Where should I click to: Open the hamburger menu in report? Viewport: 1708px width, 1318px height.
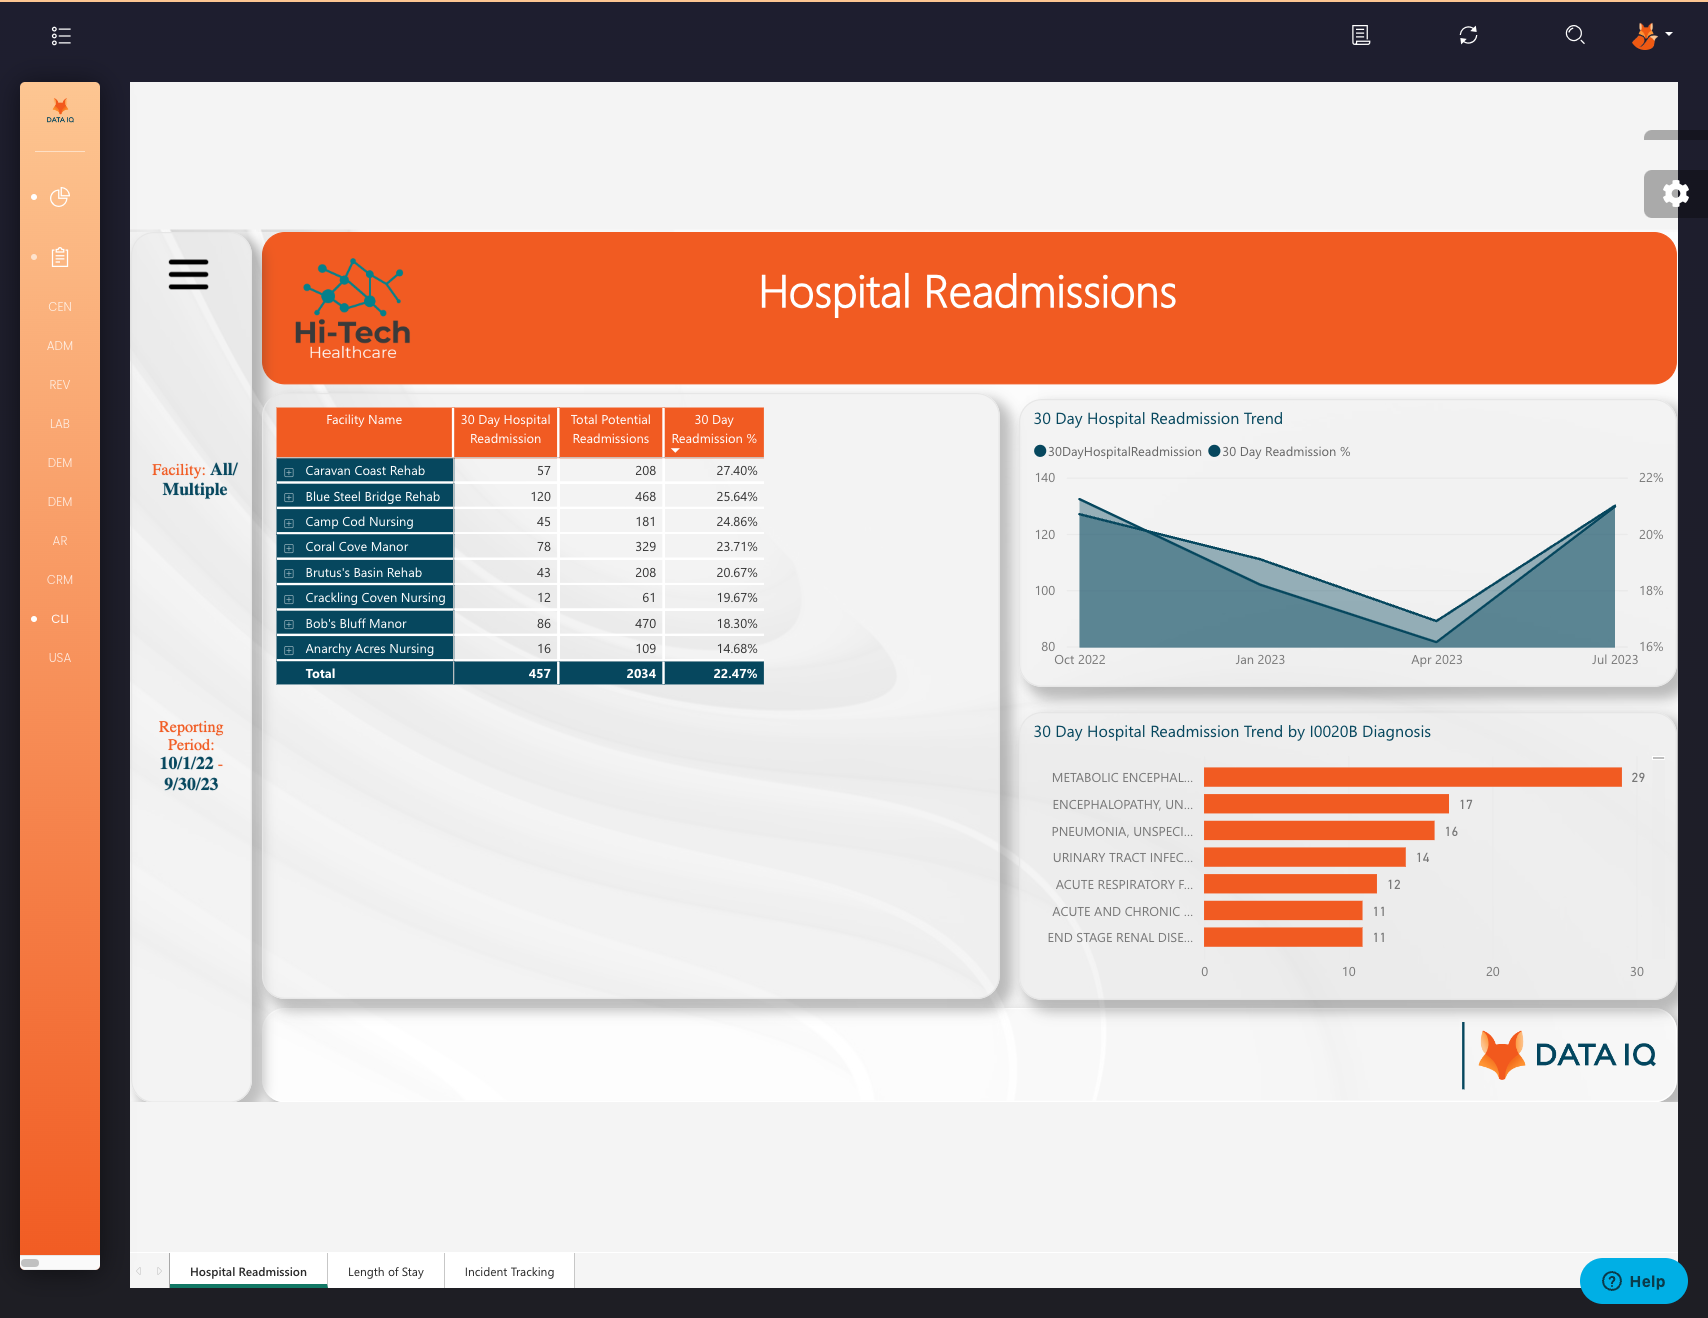188,274
